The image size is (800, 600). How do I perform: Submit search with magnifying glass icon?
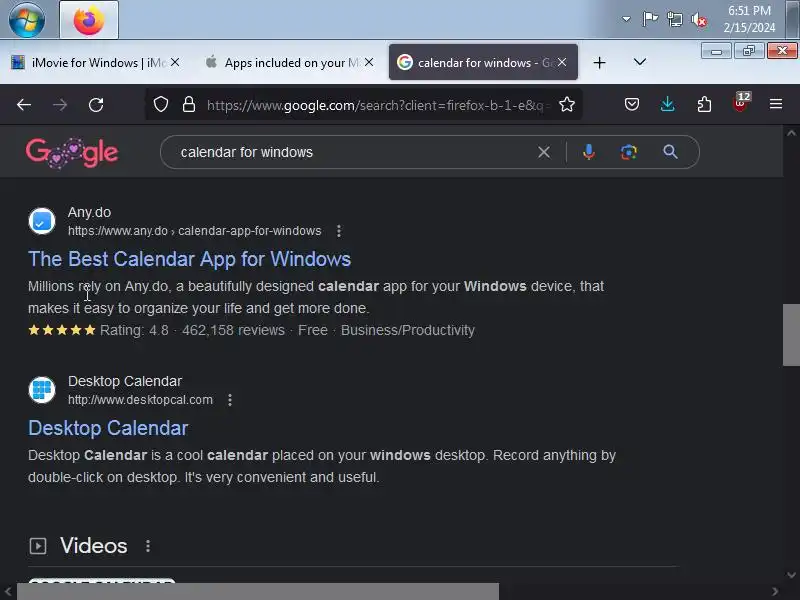coord(670,152)
